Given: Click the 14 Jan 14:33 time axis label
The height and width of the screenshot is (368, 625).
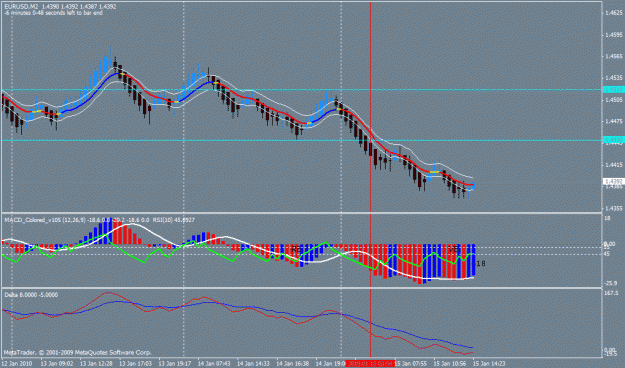Looking at the screenshot, I should click(254, 364).
